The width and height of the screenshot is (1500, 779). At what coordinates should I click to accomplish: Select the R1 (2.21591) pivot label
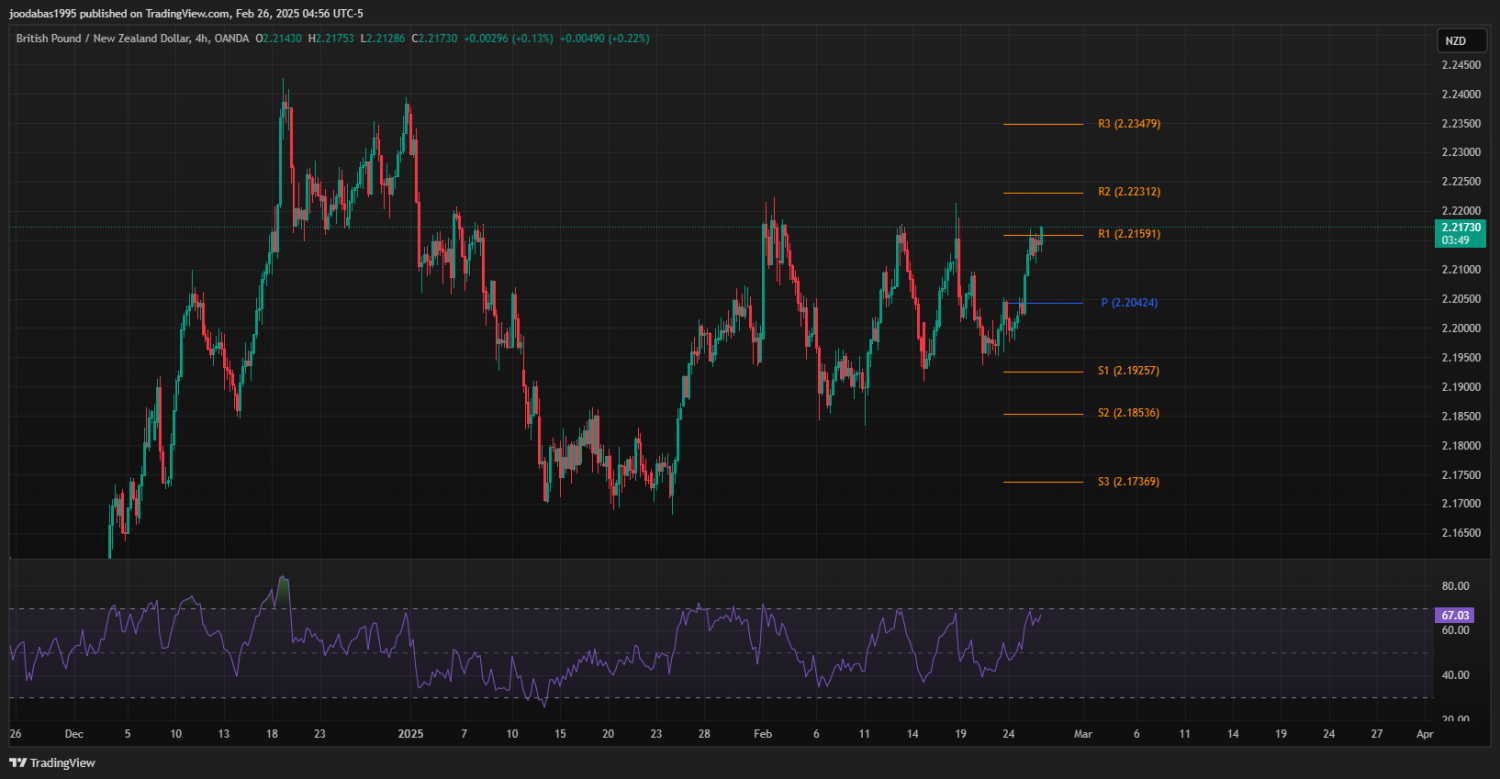click(1128, 234)
